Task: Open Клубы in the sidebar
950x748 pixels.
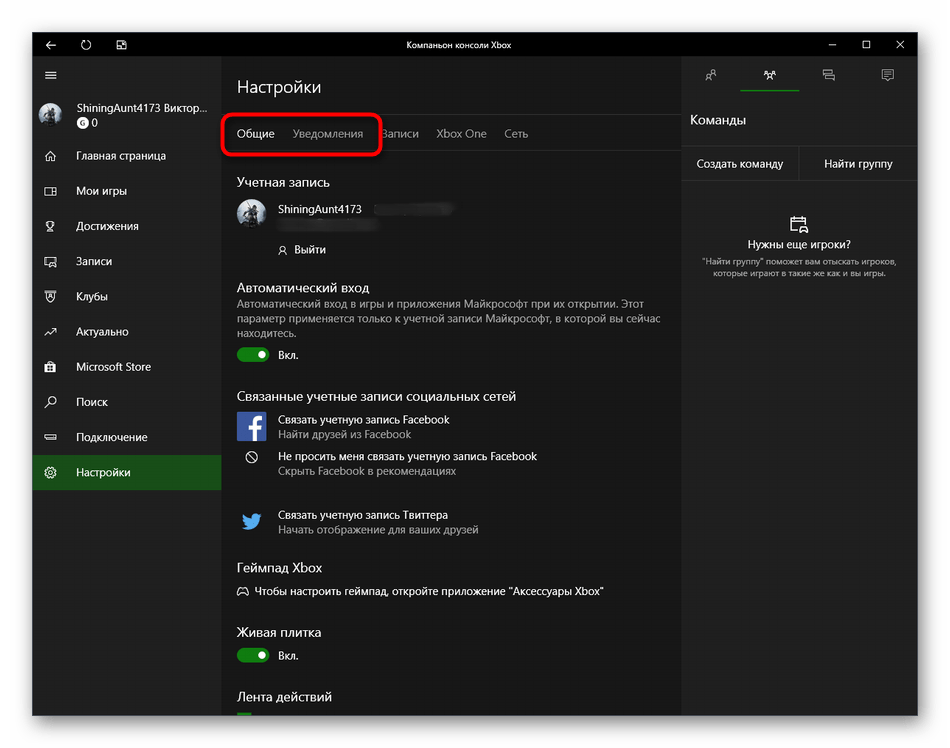Action: click(x=127, y=297)
